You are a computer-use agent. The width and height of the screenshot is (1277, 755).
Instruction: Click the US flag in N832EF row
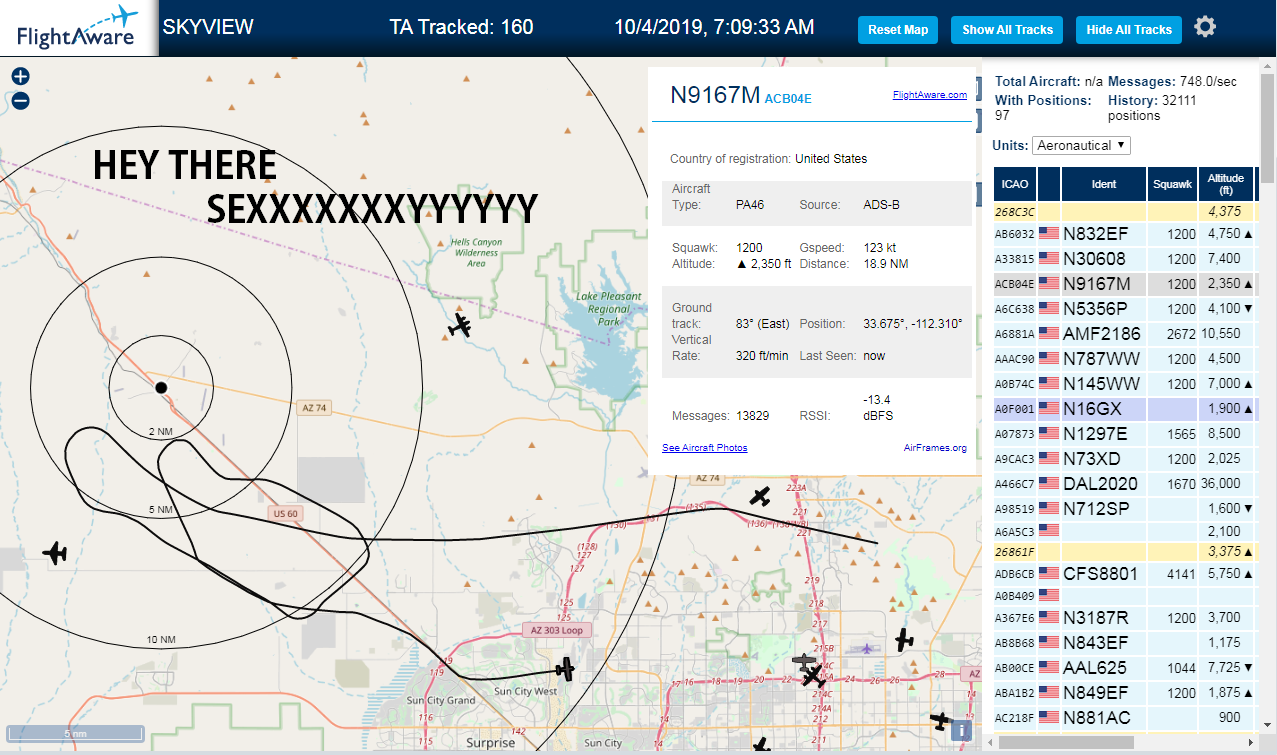1049,234
